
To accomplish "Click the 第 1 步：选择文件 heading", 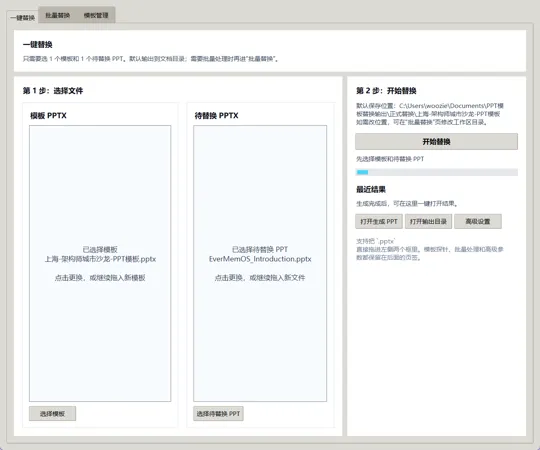I will tap(53, 91).
